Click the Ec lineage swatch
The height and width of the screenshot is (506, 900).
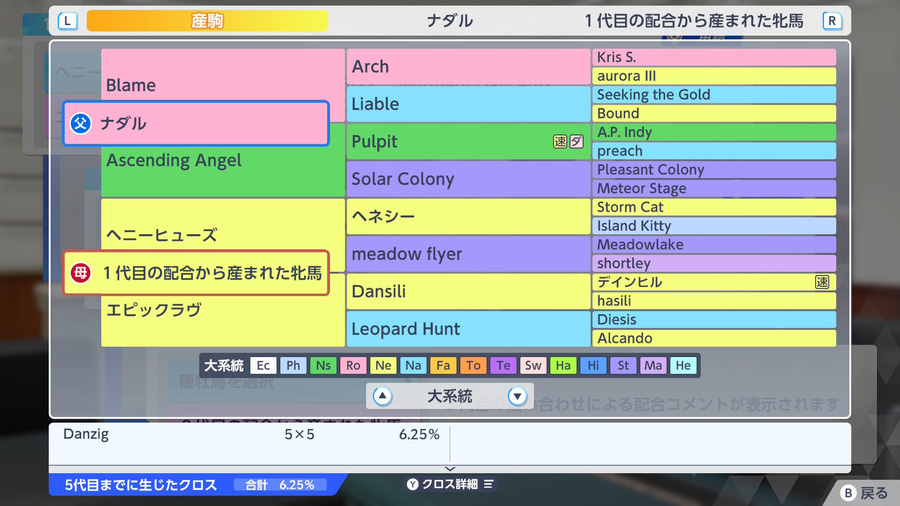point(263,365)
